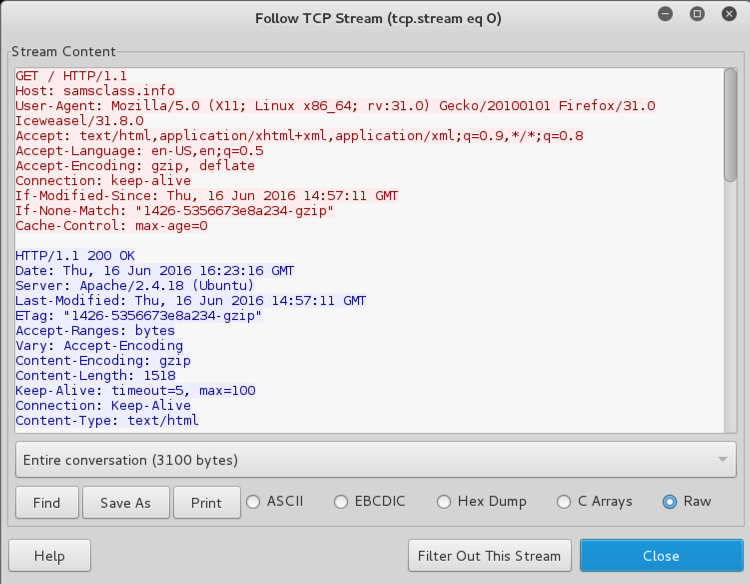Click the 'Accept: text/html' header line
Image resolution: width=750 pixels, height=584 pixels.
pos(299,135)
